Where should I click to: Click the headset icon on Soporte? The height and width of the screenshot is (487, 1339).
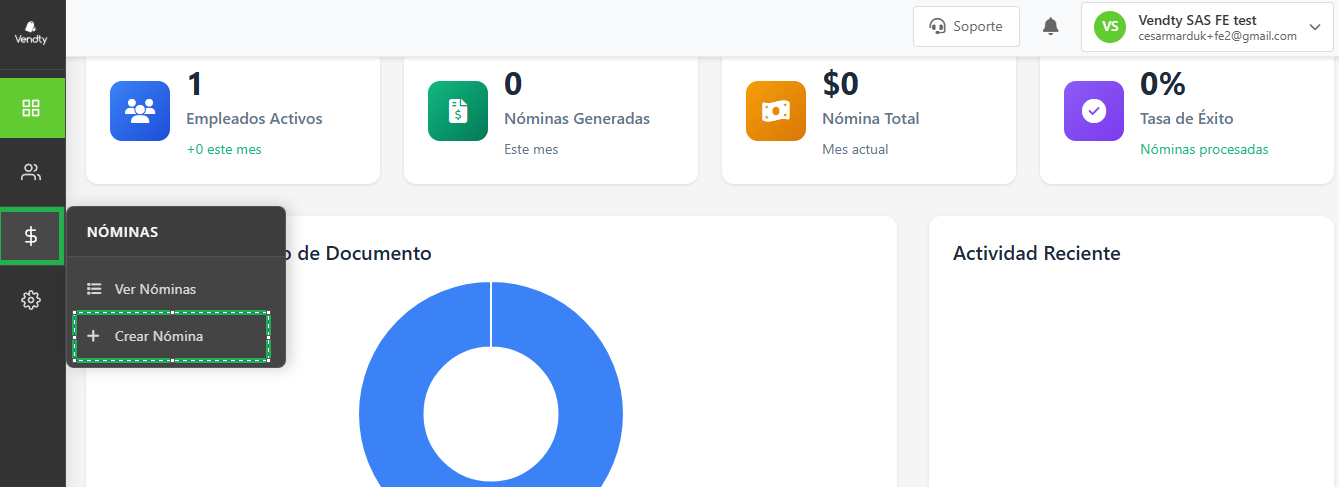click(937, 27)
